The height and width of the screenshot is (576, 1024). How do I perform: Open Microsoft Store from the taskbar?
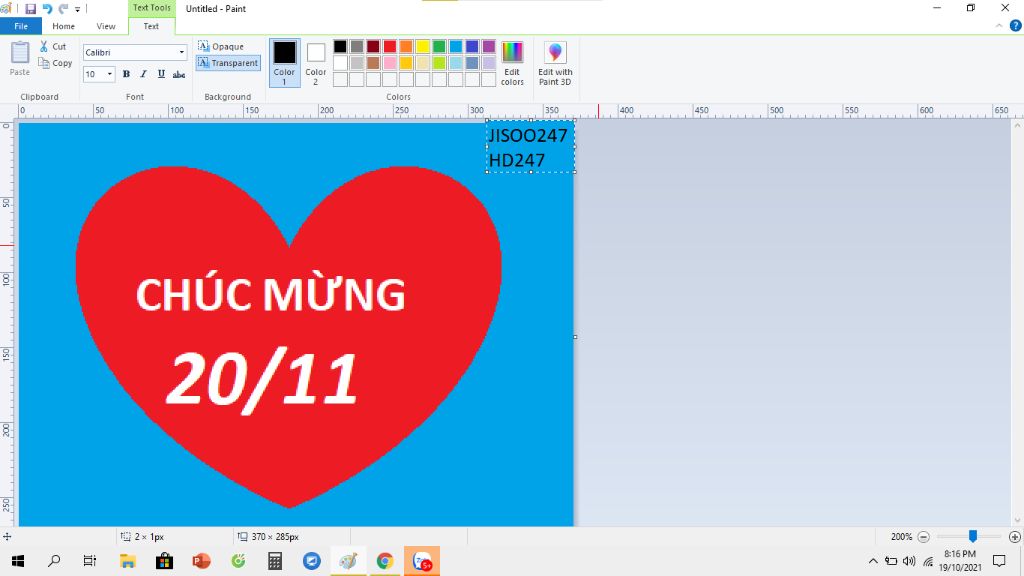point(164,561)
